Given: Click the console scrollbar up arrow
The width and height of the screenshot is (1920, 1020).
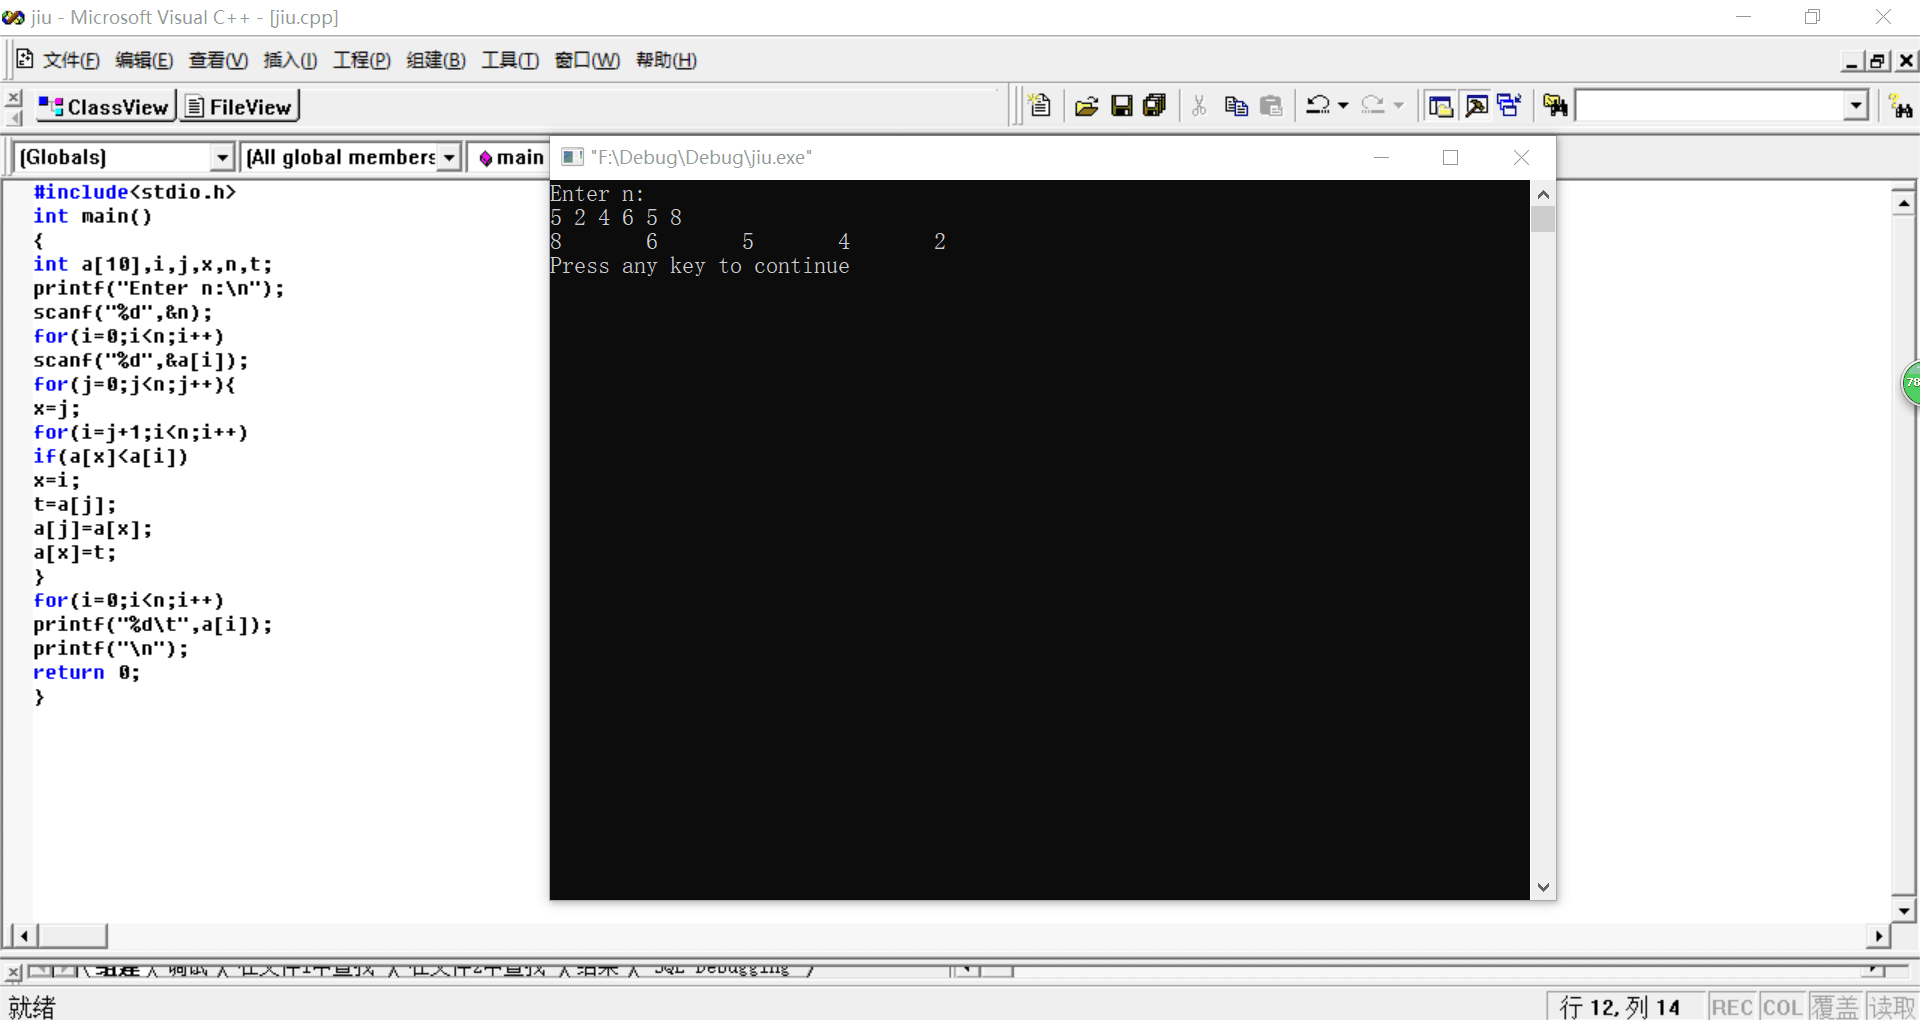Looking at the screenshot, I should 1543,194.
